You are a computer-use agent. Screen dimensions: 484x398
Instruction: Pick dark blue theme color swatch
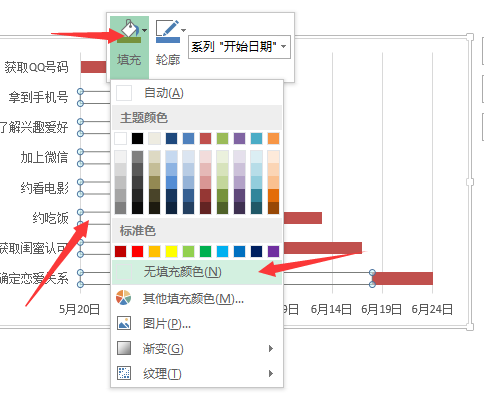(171, 138)
